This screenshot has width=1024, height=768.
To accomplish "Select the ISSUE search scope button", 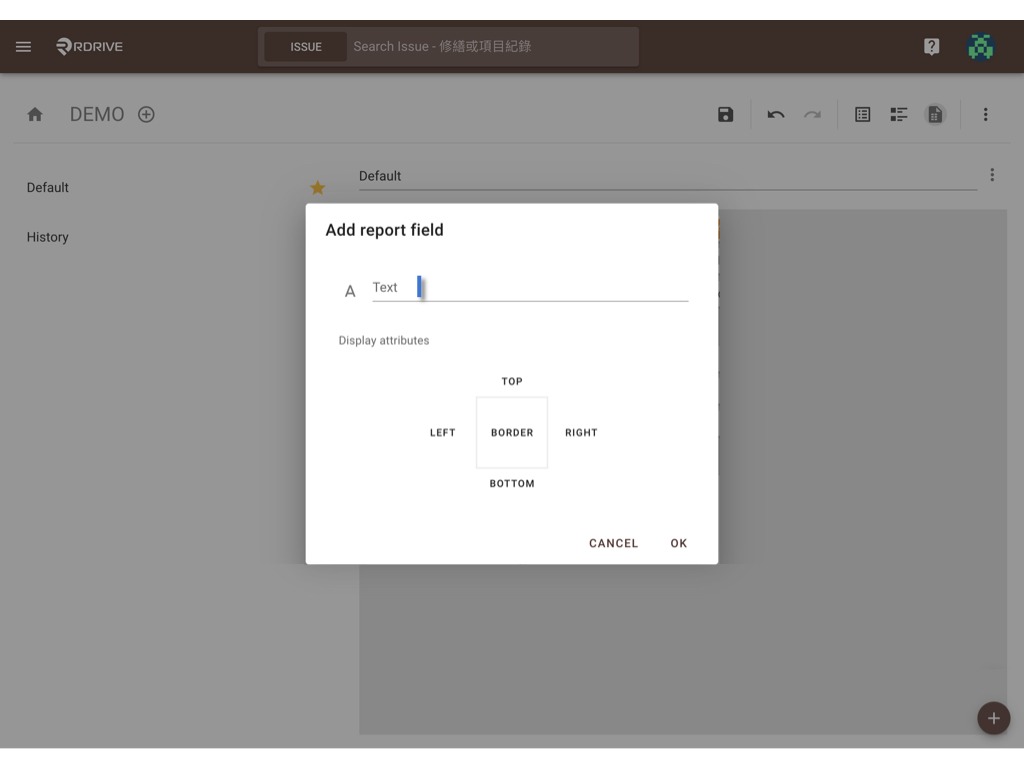I will click(306, 47).
